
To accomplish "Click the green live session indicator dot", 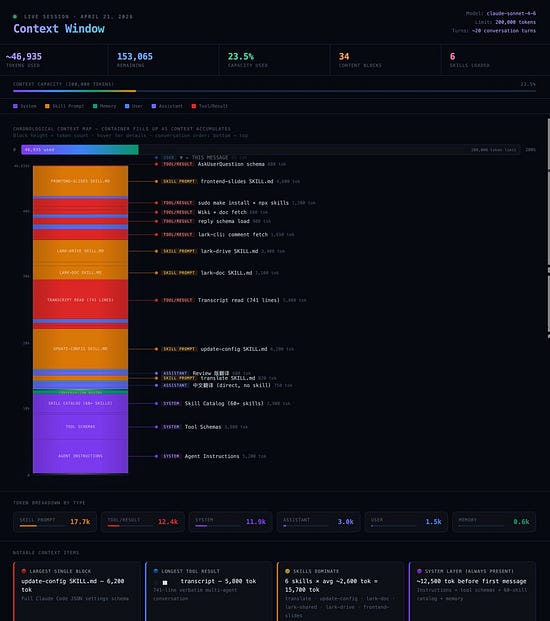I will pos(15,17).
